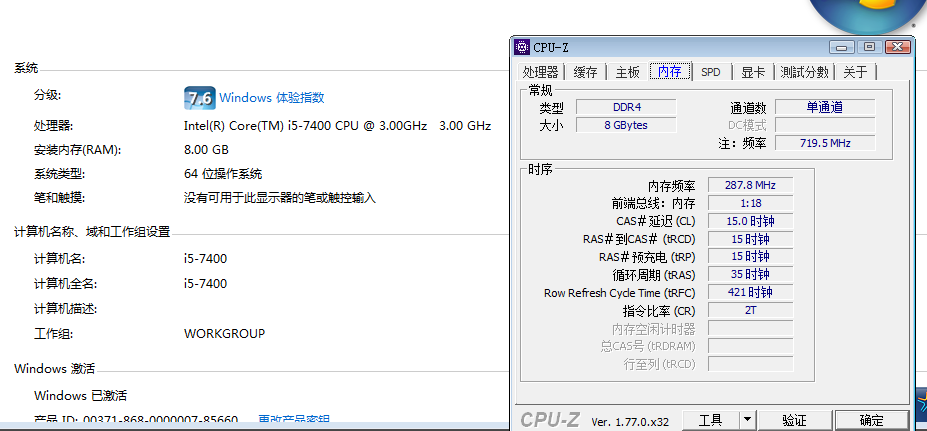Click the WORKGROUP workgroup value
This screenshot has width=927, height=431.
(225, 333)
